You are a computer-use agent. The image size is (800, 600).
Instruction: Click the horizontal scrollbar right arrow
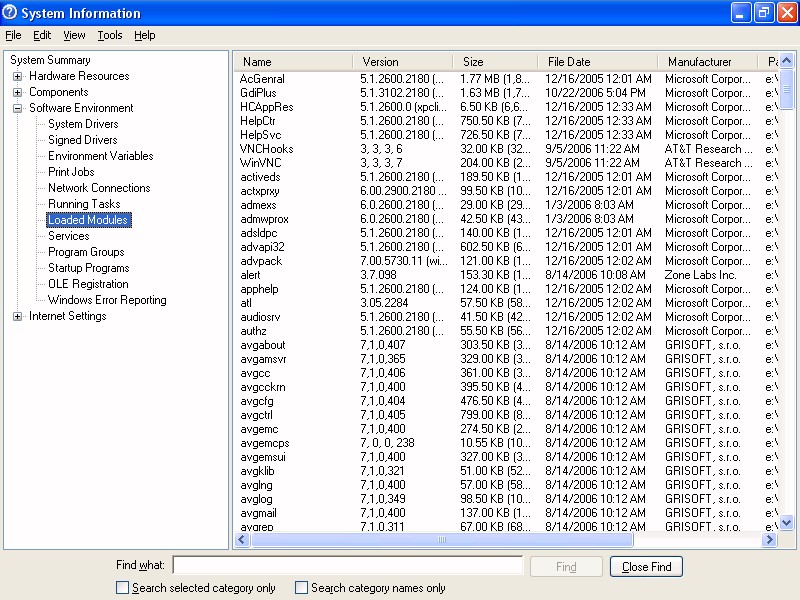769,540
